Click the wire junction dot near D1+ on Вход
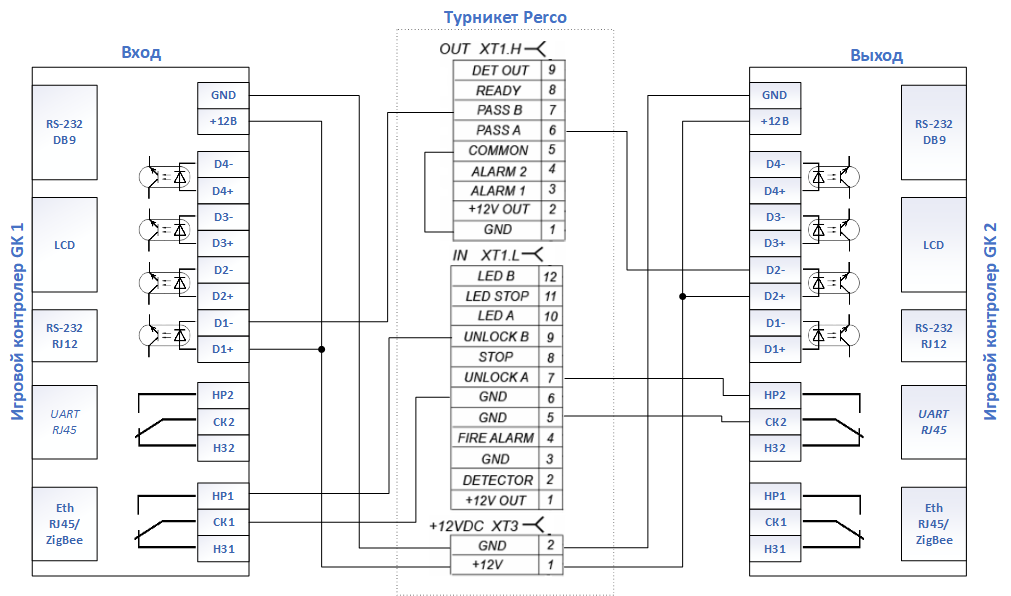Screen dimensions: 1011x596 click(321, 349)
